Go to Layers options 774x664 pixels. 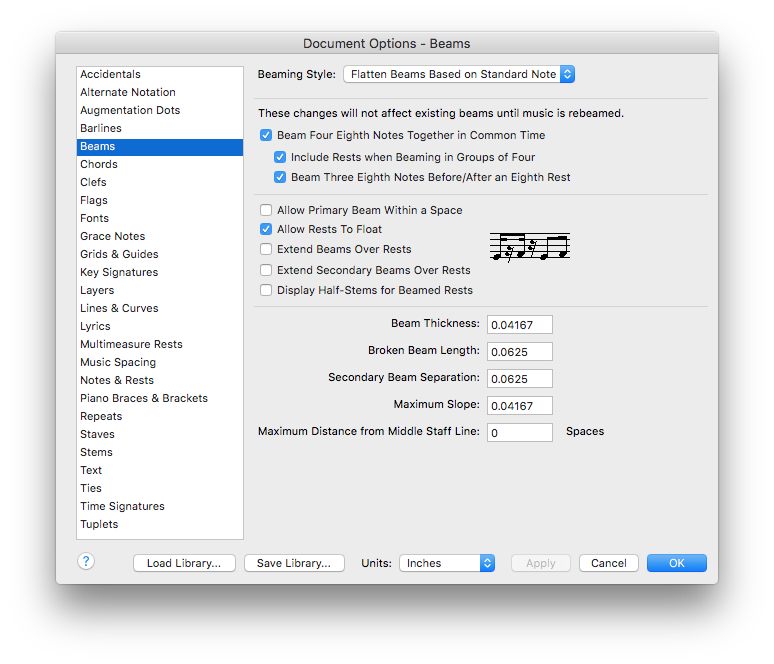pyautogui.click(x=160, y=290)
